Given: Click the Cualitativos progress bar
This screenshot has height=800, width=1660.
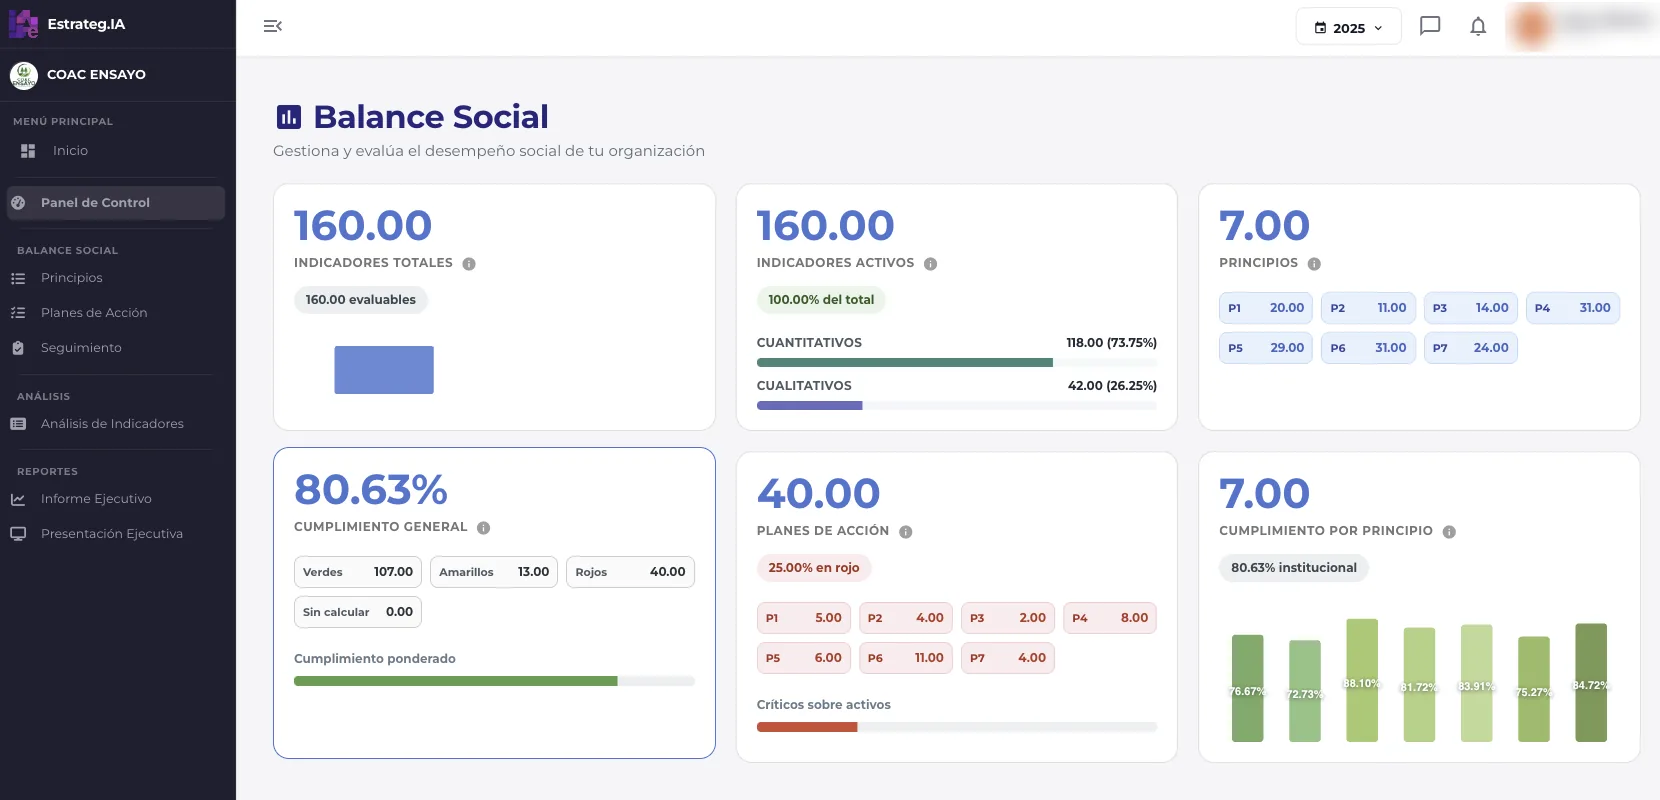Looking at the screenshot, I should pyautogui.click(x=957, y=405).
